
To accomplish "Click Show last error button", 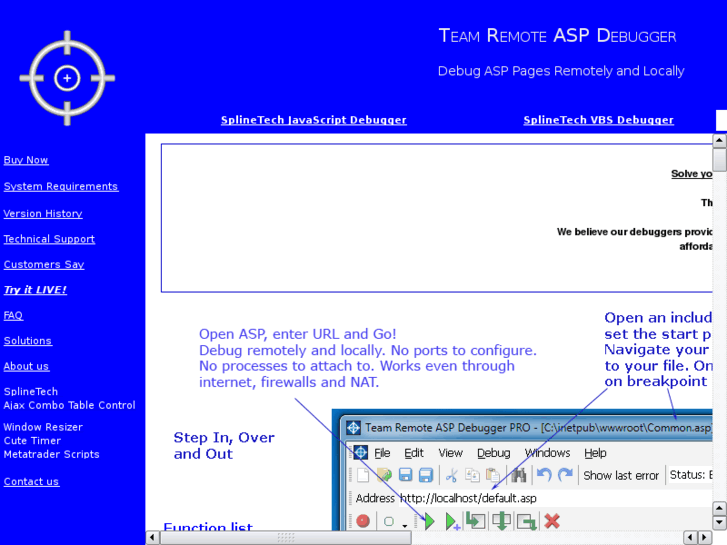I will tap(621, 475).
